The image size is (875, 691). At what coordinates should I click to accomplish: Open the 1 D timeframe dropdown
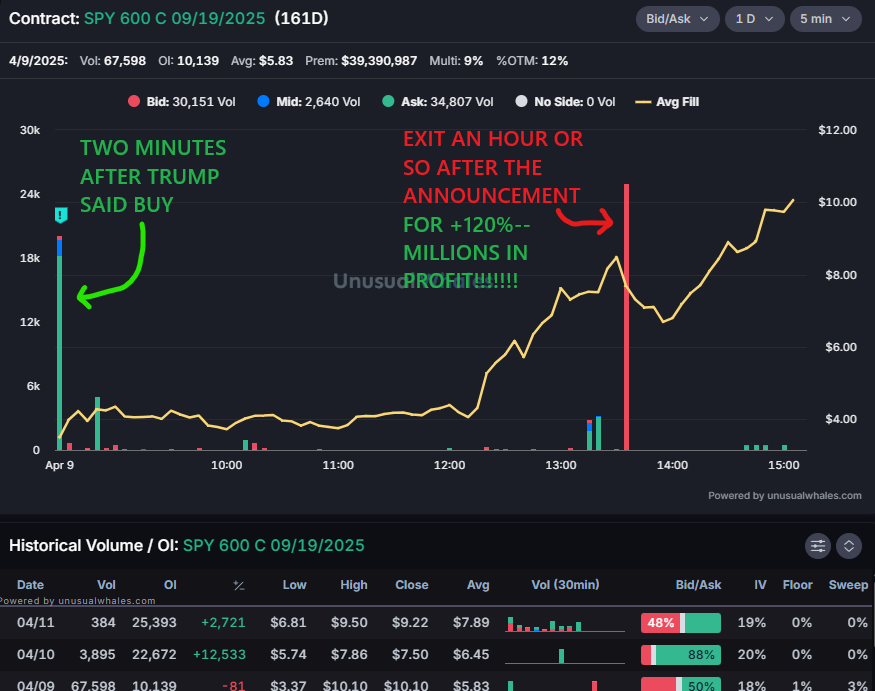[754, 19]
